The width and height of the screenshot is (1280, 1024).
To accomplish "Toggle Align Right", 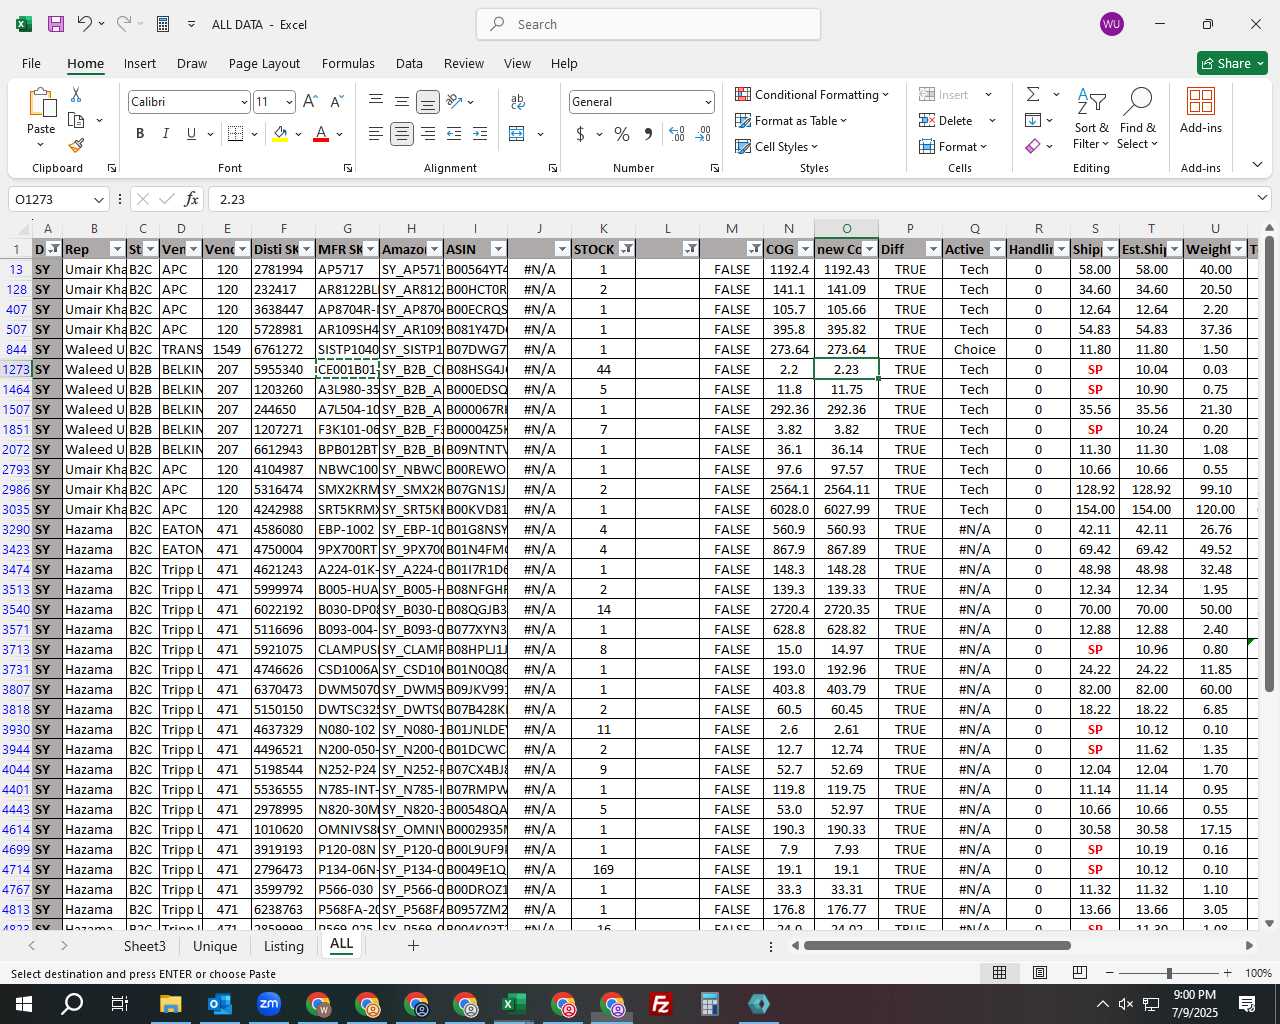I will point(428,134).
